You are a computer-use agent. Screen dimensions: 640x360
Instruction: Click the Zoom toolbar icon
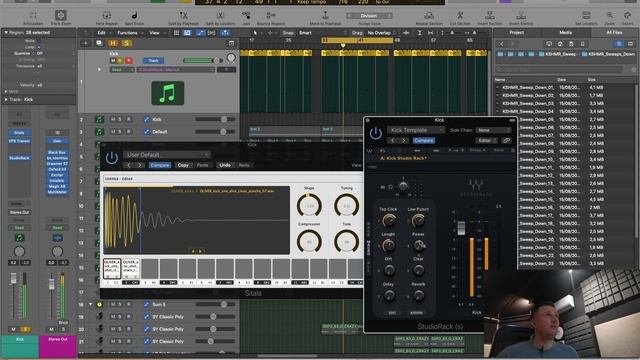(x=610, y=16)
